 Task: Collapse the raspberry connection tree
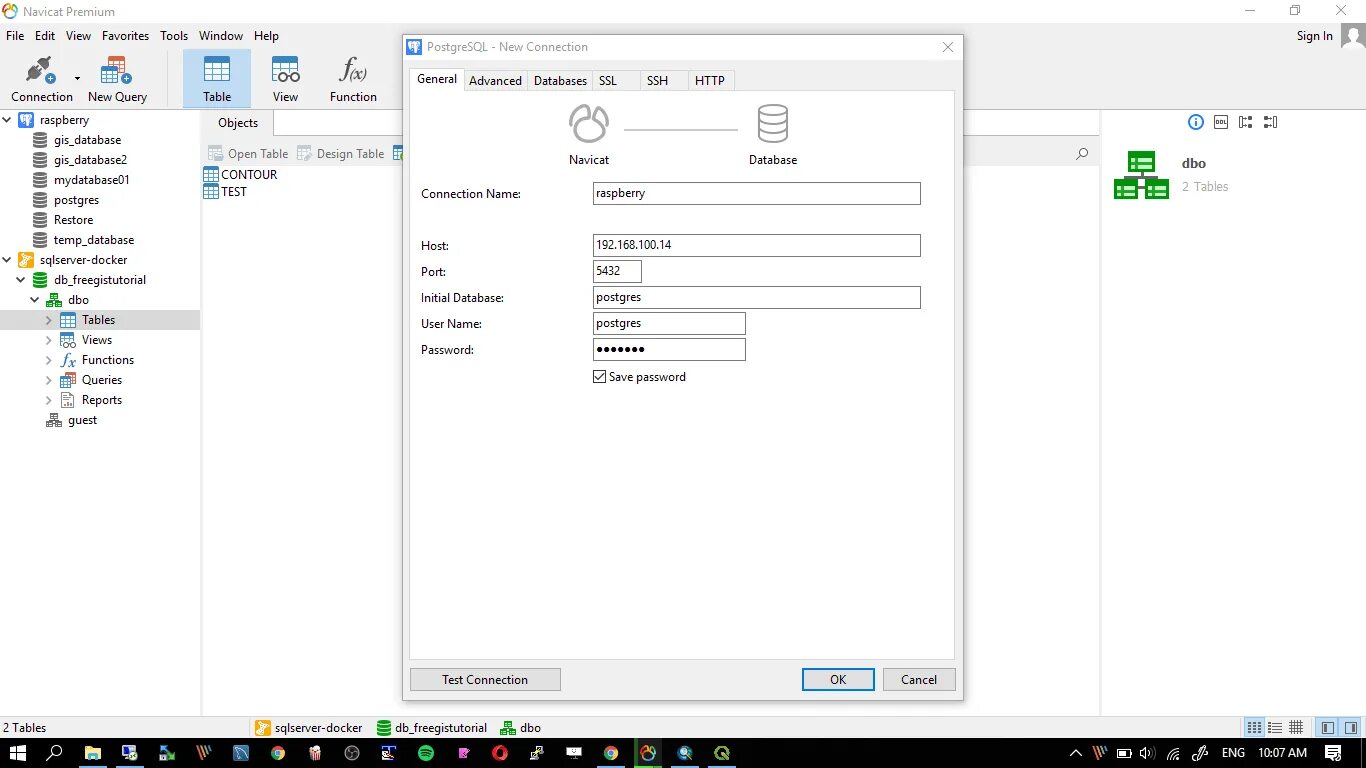(7, 120)
